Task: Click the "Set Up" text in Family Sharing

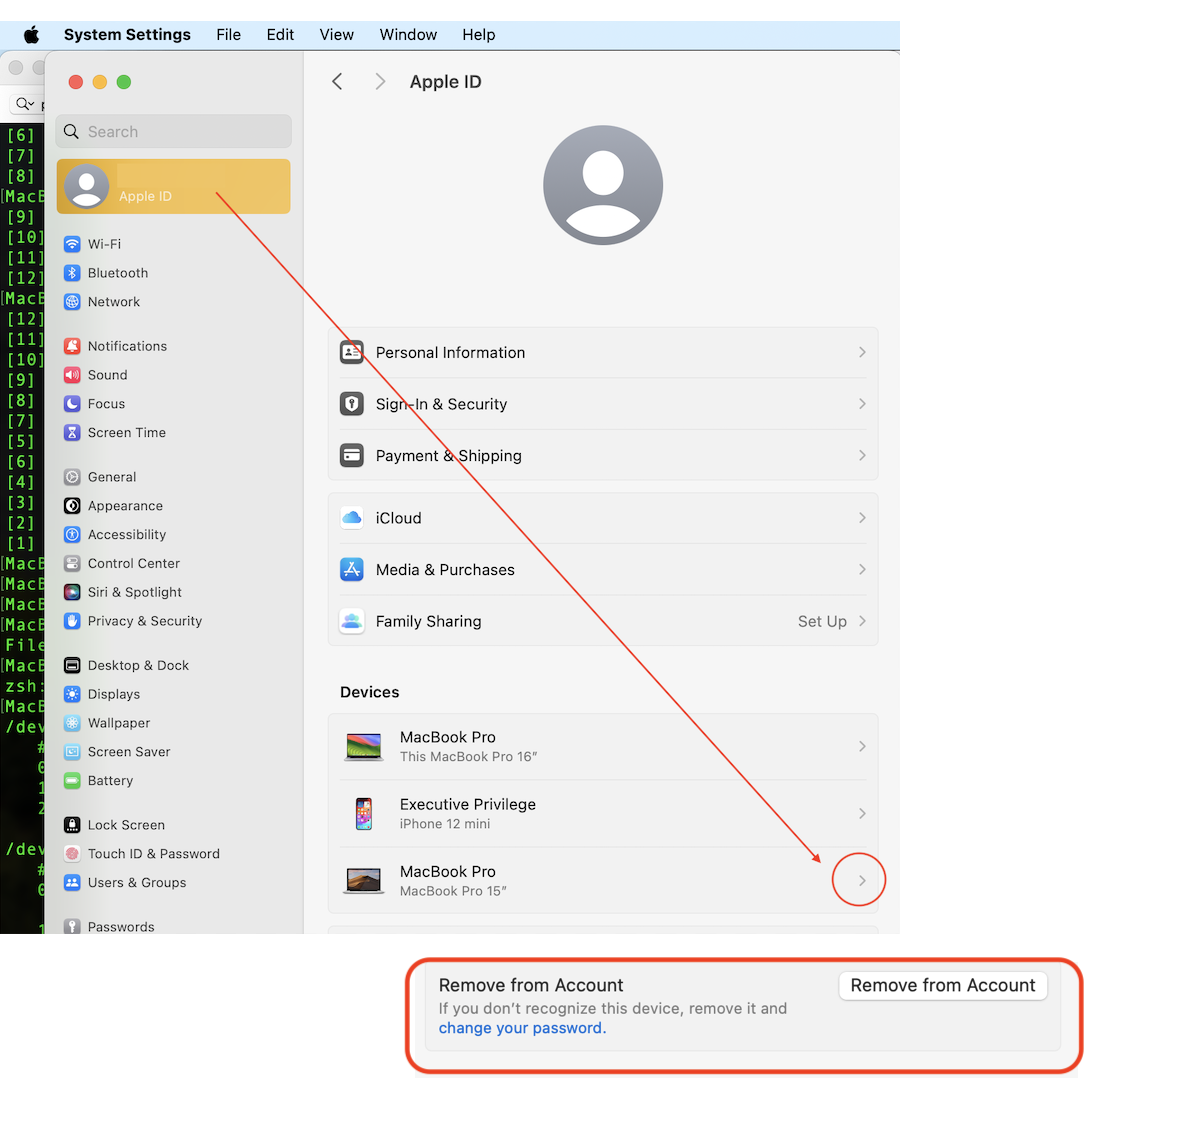Action: click(822, 622)
